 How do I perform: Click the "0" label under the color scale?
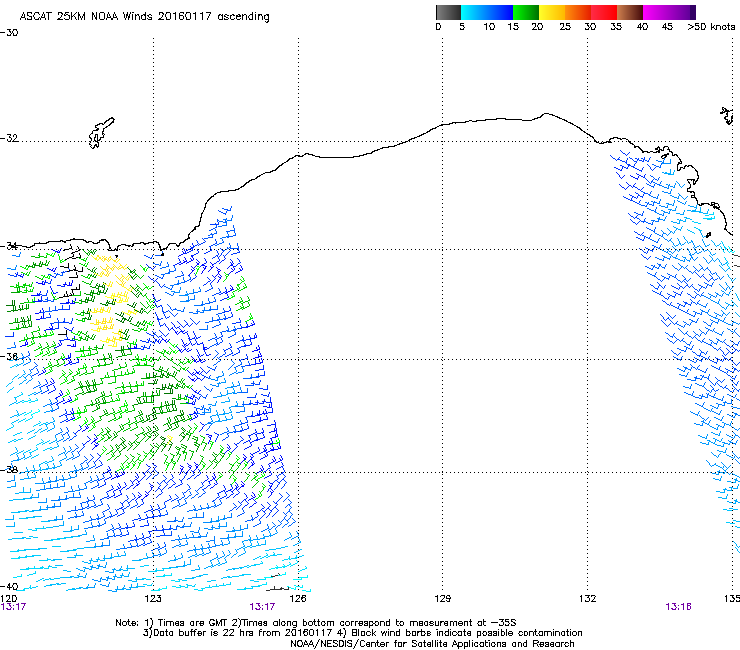(438, 27)
